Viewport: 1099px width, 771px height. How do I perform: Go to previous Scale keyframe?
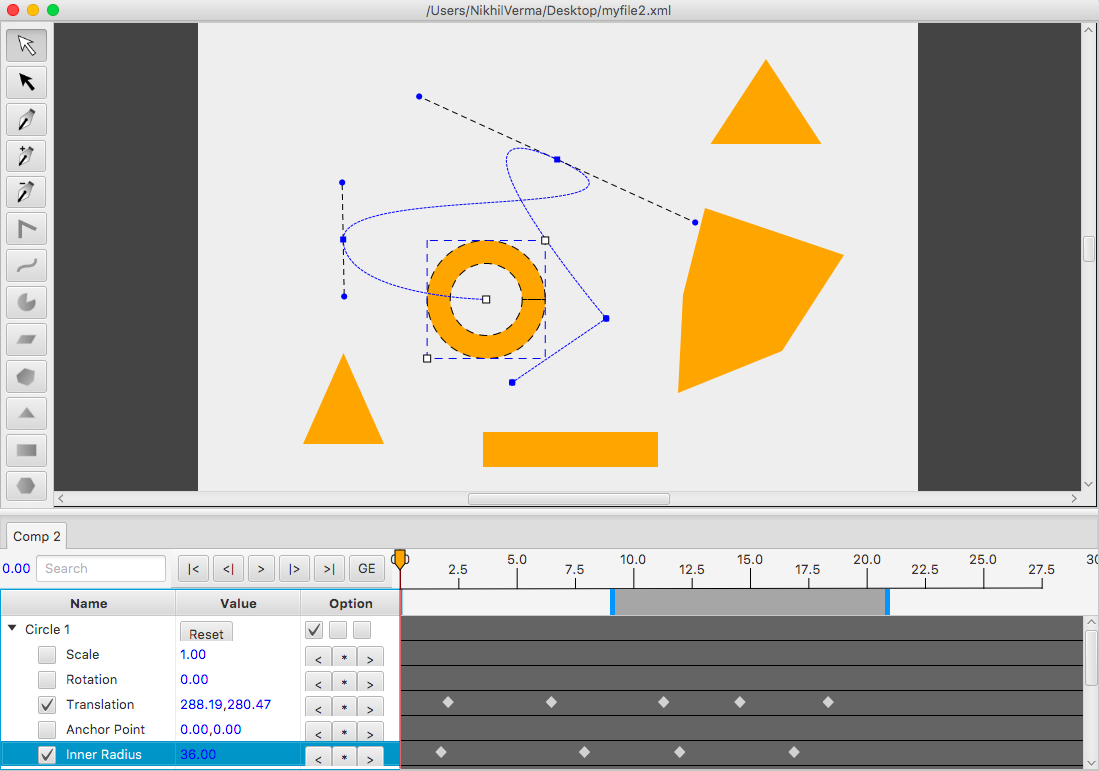coord(318,657)
